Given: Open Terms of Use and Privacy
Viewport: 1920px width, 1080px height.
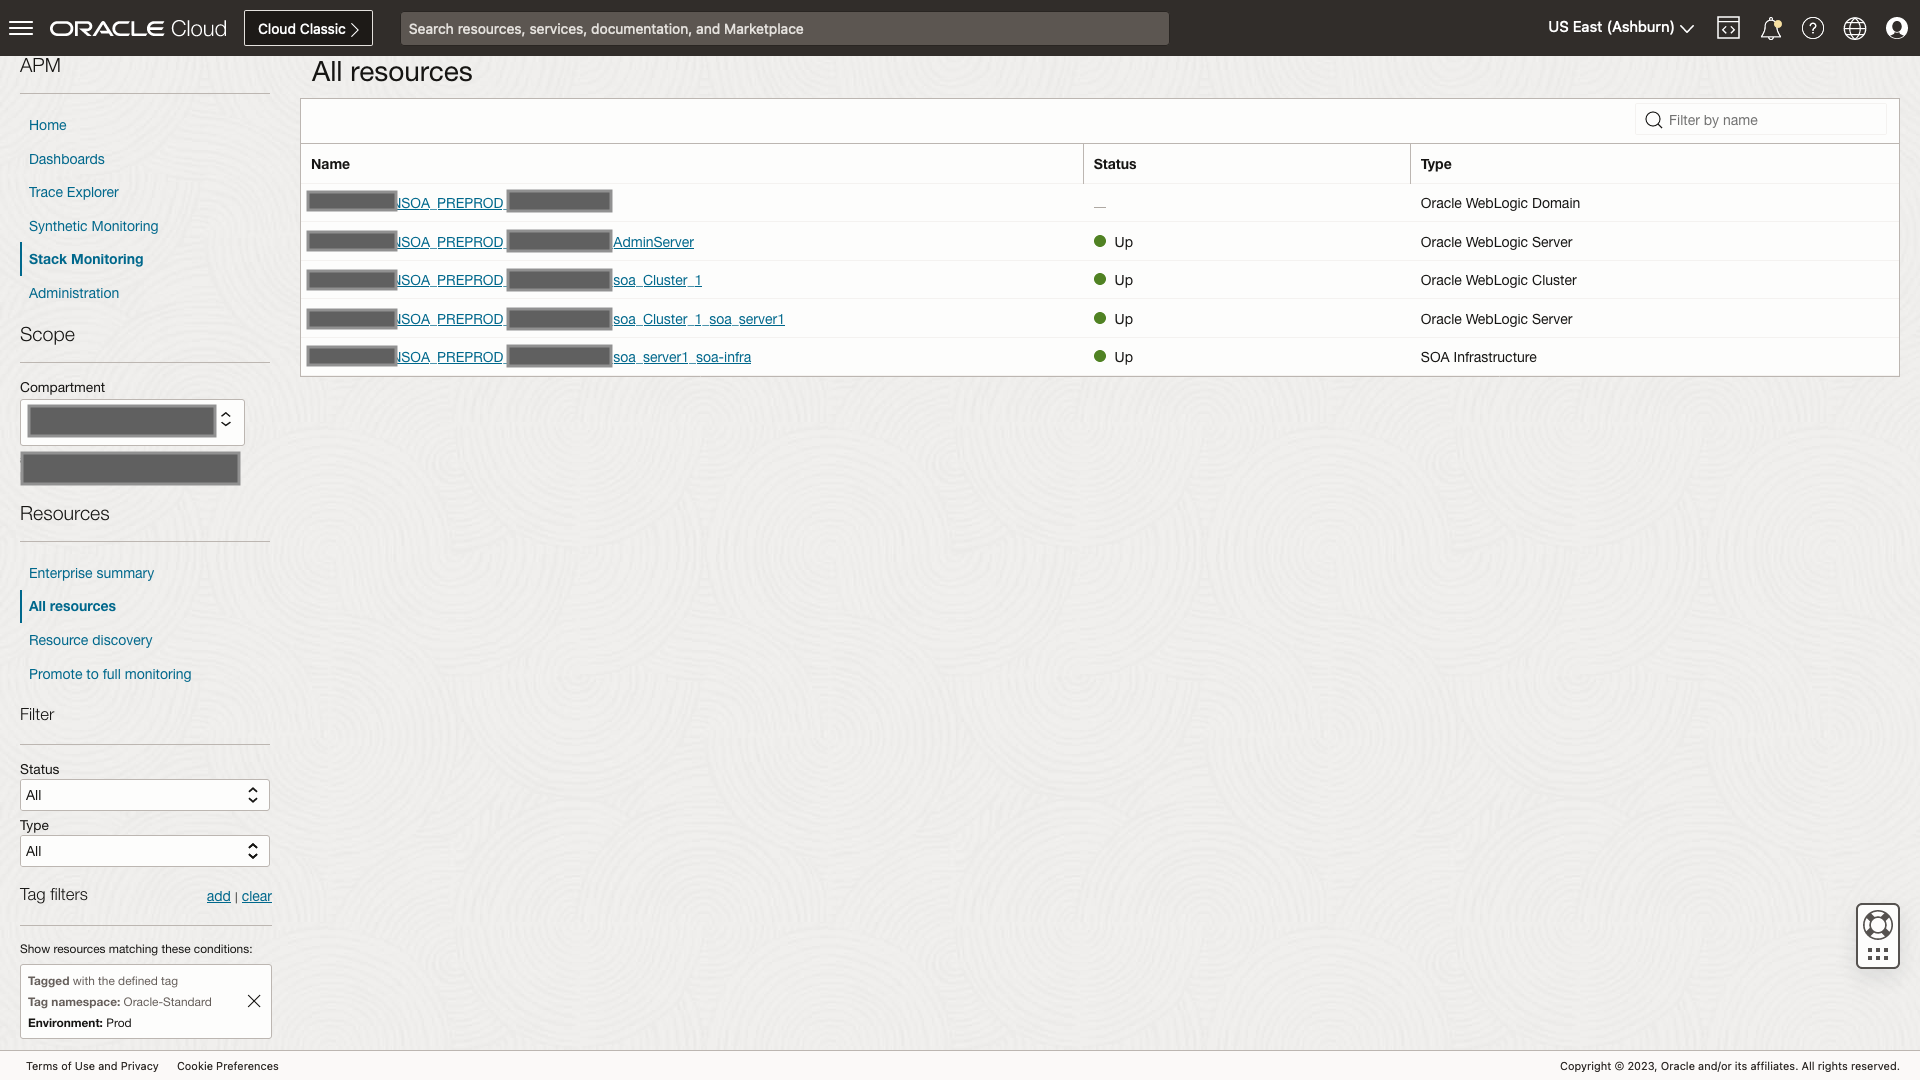Looking at the screenshot, I should (x=91, y=1066).
